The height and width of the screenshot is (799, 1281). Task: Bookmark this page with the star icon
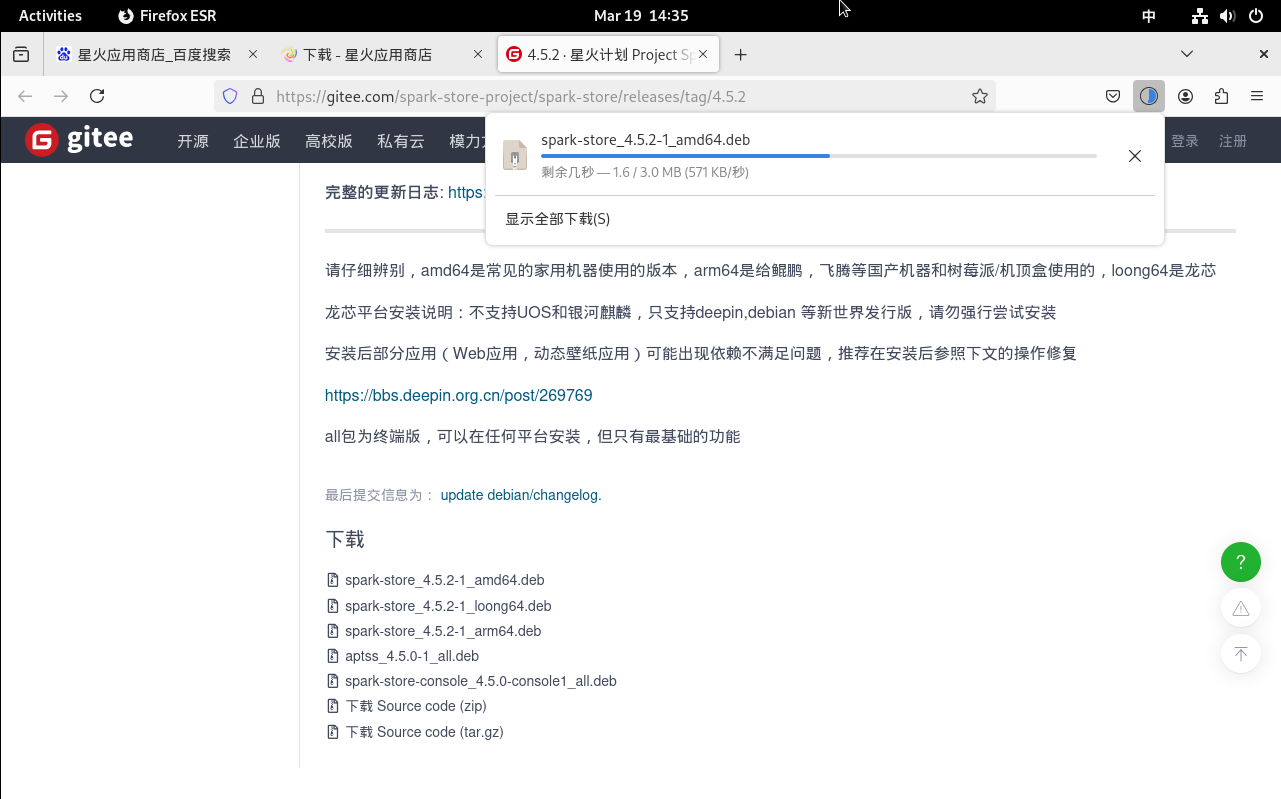[979, 96]
